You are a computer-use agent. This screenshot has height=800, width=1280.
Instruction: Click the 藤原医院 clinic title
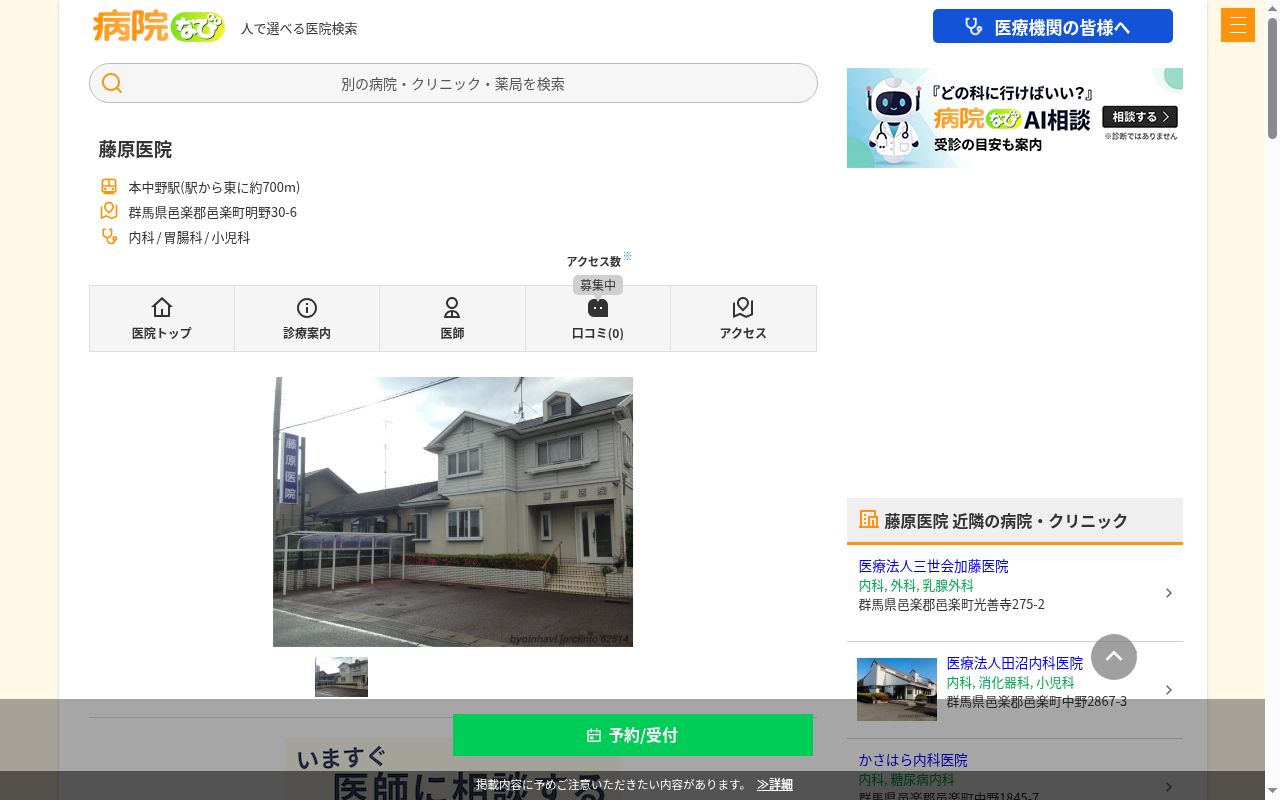135,149
